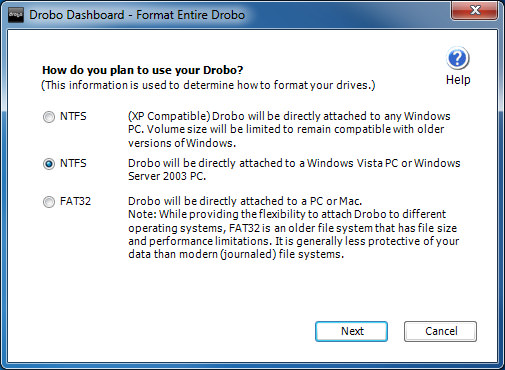Select the XP Compatible NTFS radio button
Image resolution: width=505 pixels, height=370 pixels.
pyautogui.click(x=49, y=117)
